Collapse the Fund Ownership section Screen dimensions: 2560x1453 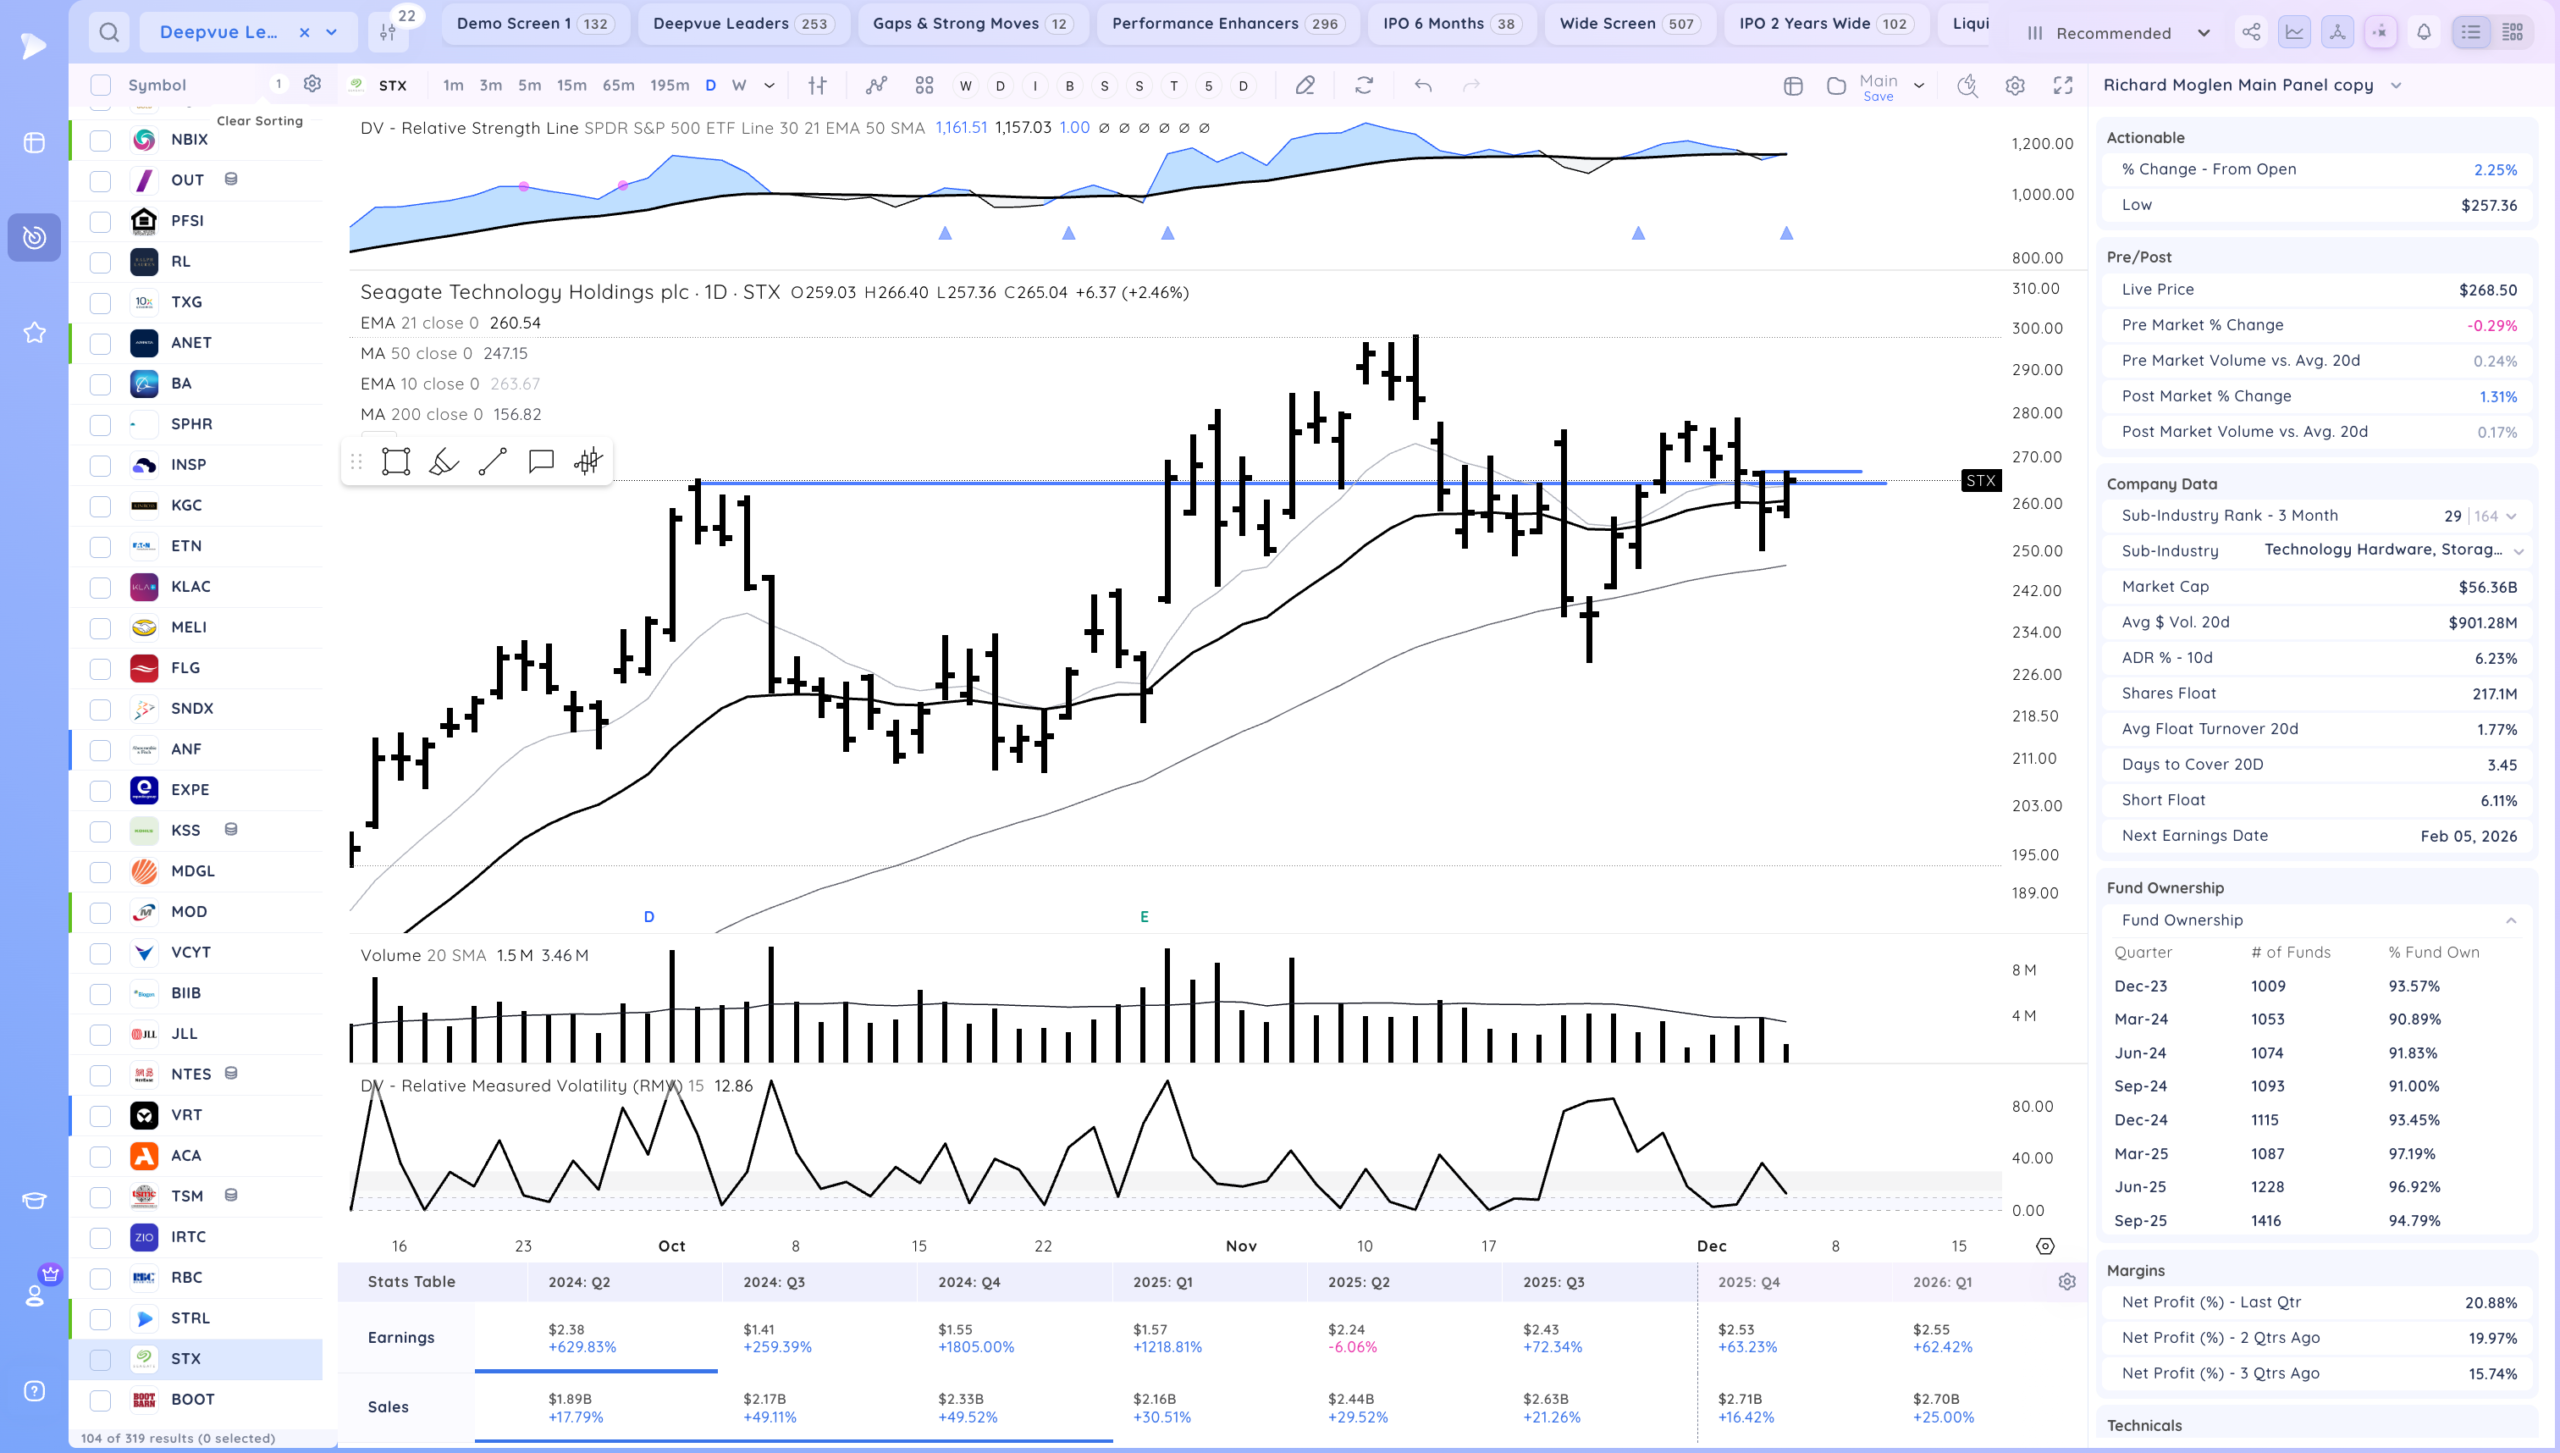coord(2511,920)
